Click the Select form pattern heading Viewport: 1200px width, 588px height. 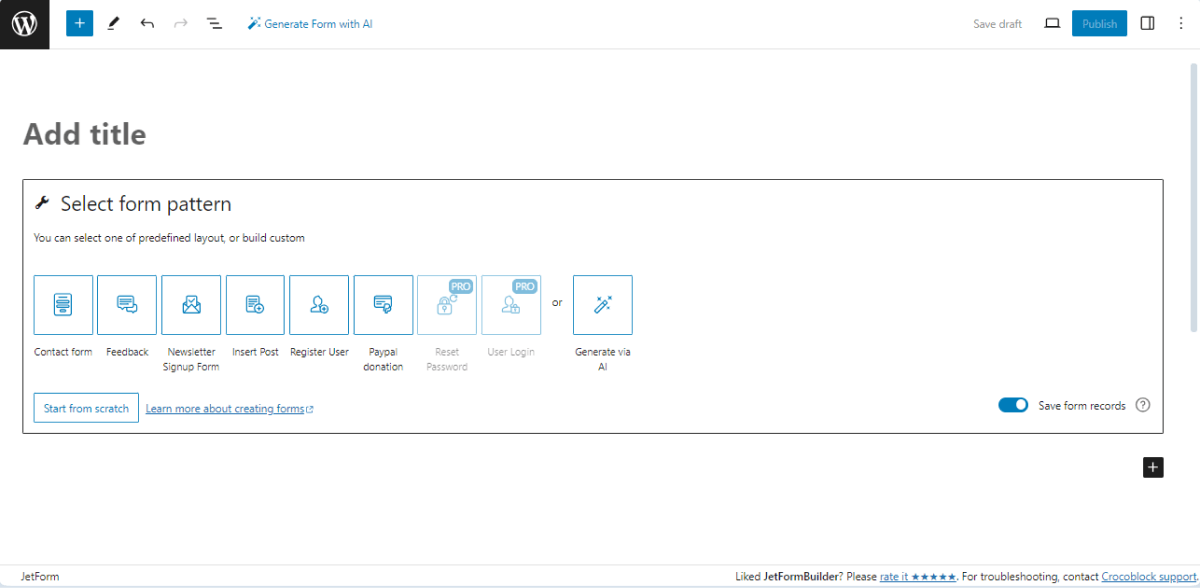(146, 204)
